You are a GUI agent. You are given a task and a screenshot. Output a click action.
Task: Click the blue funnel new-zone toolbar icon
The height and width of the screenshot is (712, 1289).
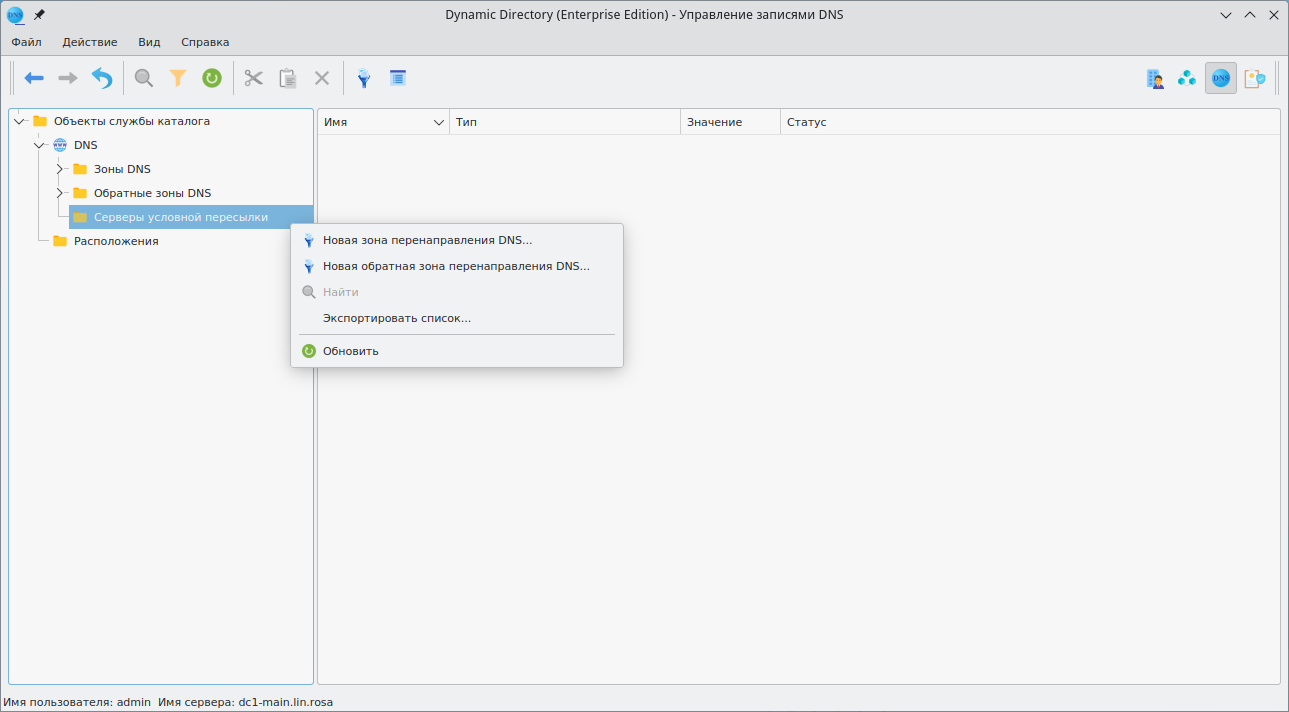[364, 78]
